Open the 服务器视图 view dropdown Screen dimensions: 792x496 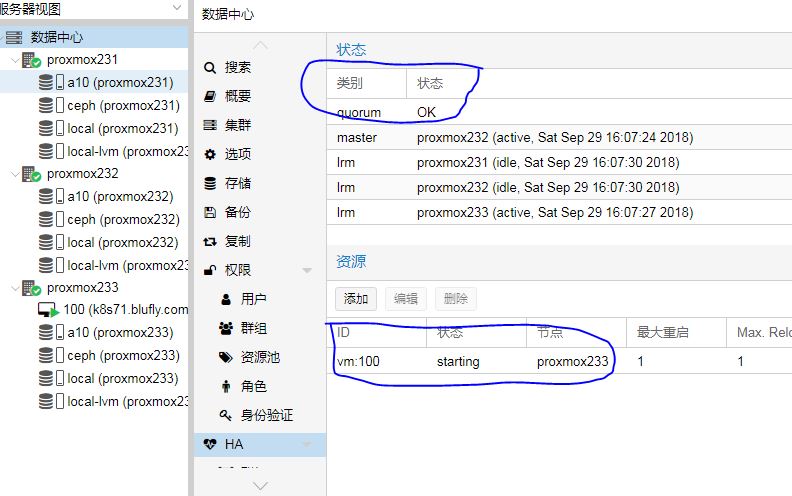(177, 8)
